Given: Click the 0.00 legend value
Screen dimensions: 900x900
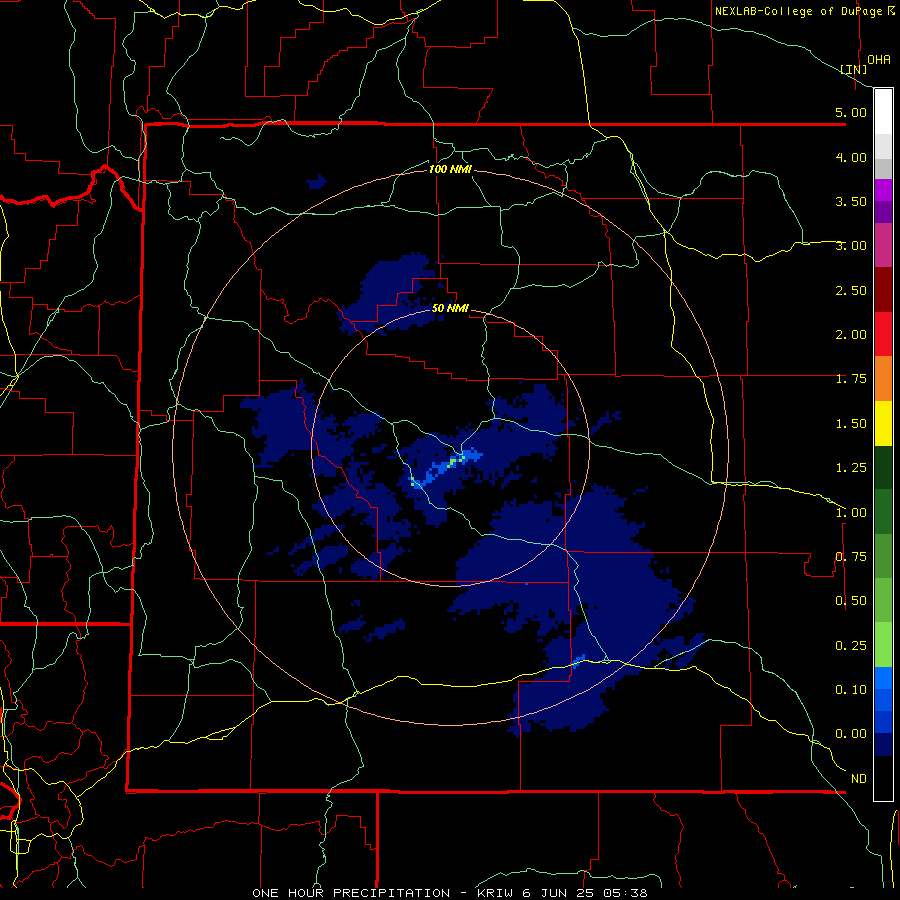Looking at the screenshot, I should [851, 734].
